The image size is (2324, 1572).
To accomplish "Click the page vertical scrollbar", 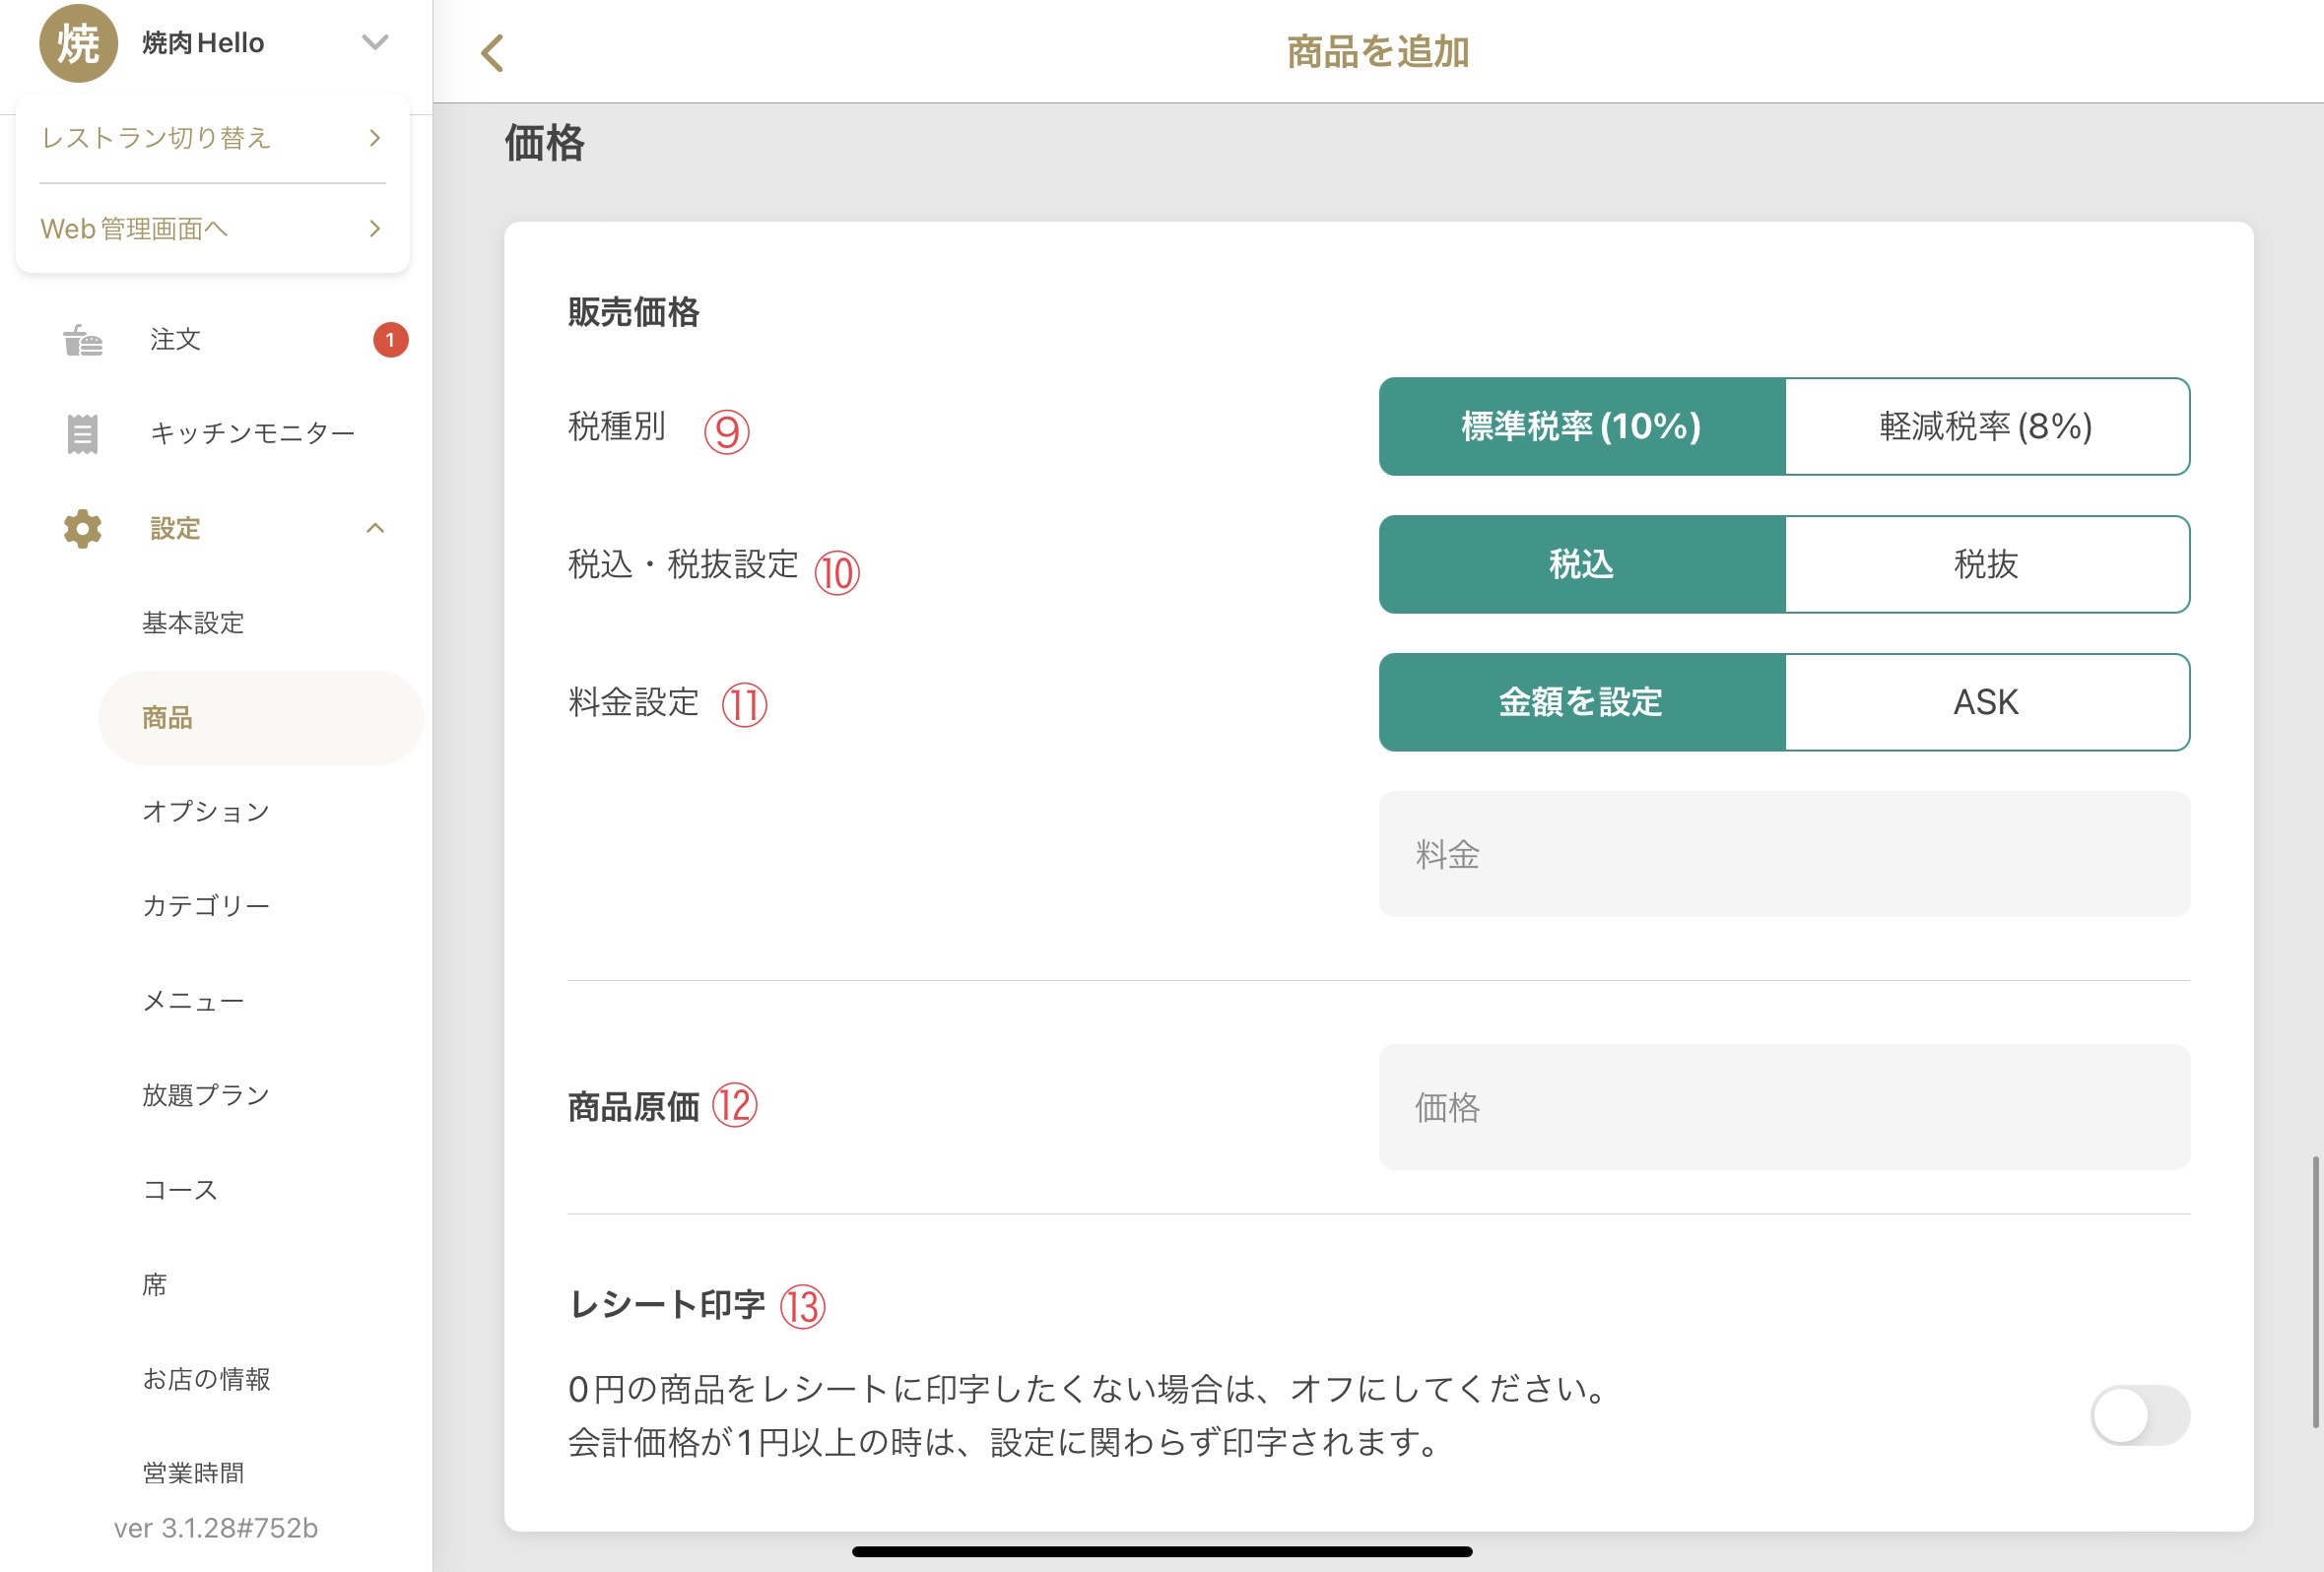I will tap(2315, 1292).
